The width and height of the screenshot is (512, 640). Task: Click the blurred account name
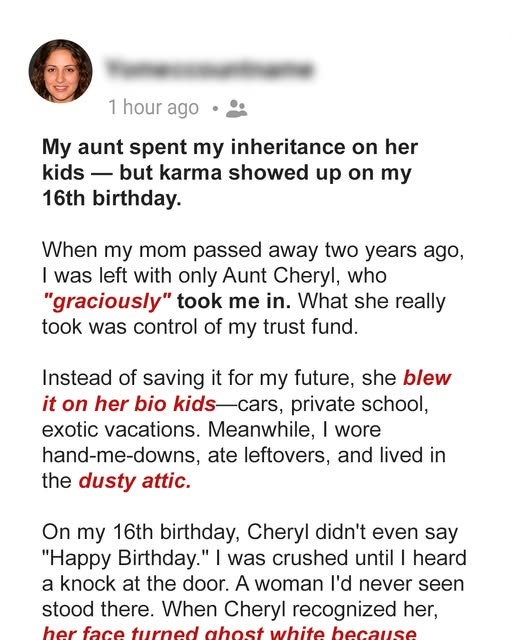209,69
